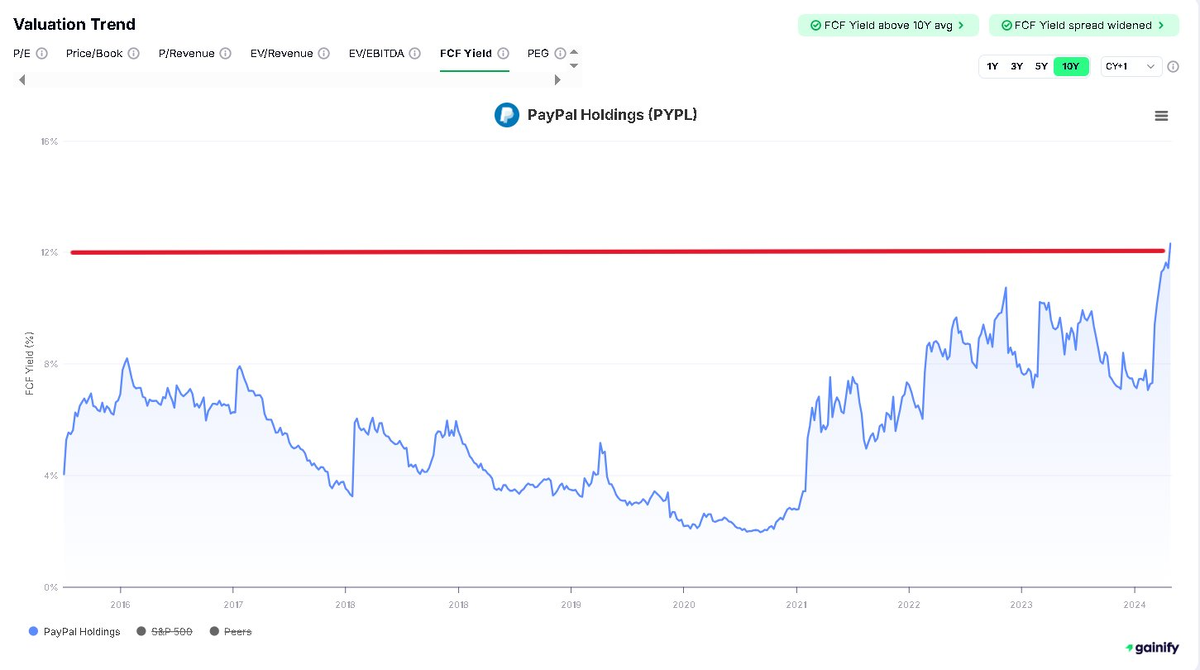
Task: Switch to the PEG tab
Action: tap(538, 54)
